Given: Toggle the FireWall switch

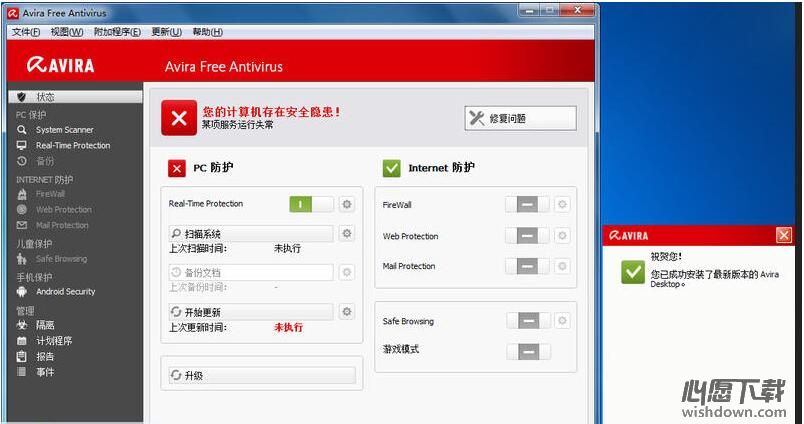Looking at the screenshot, I should [527, 205].
